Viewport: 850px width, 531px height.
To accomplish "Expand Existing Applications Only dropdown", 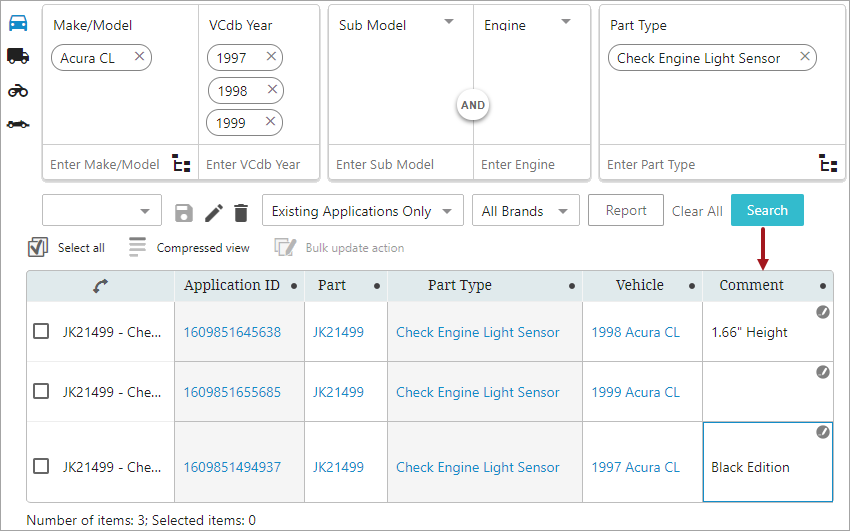I will point(363,210).
